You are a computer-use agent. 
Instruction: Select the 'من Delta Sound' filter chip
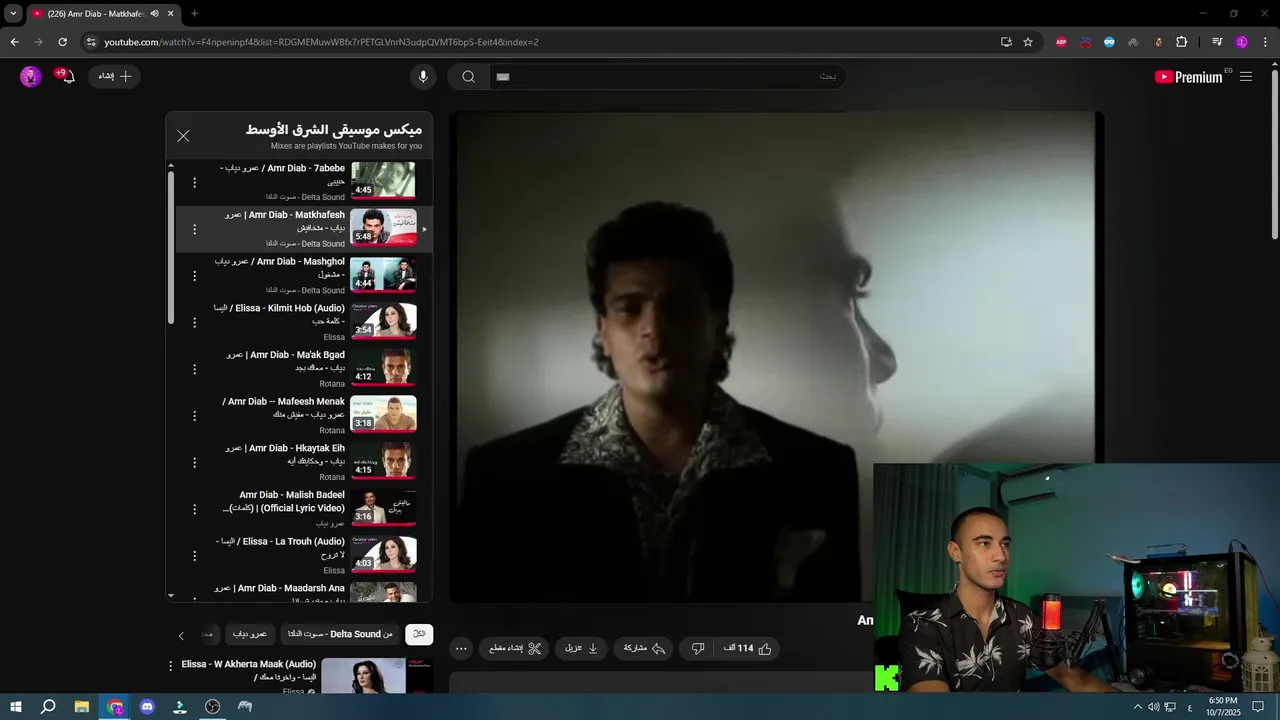click(340, 634)
